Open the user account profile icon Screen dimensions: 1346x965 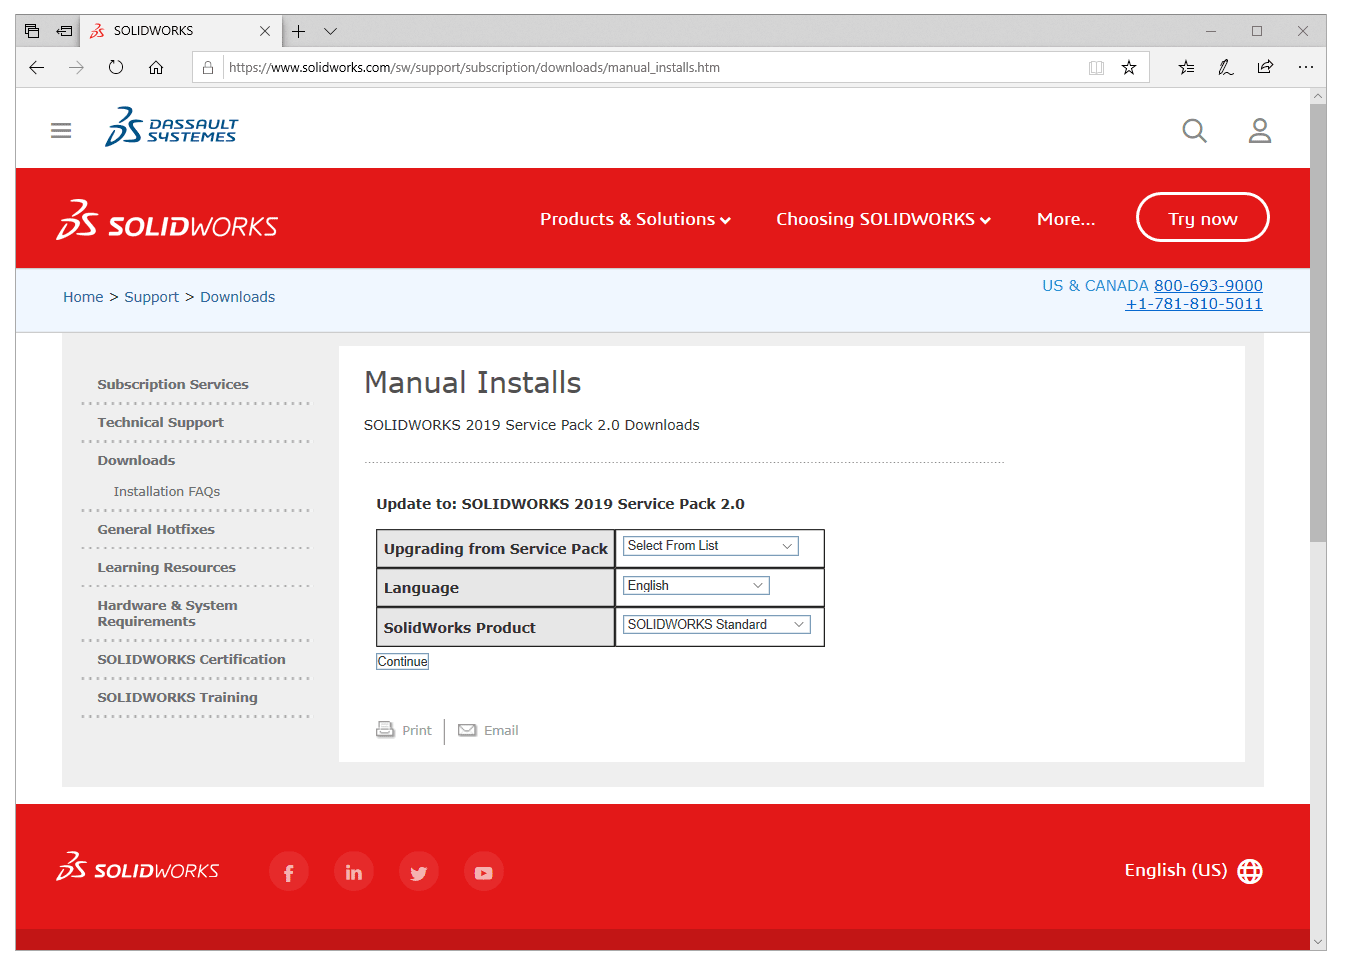coord(1260,131)
